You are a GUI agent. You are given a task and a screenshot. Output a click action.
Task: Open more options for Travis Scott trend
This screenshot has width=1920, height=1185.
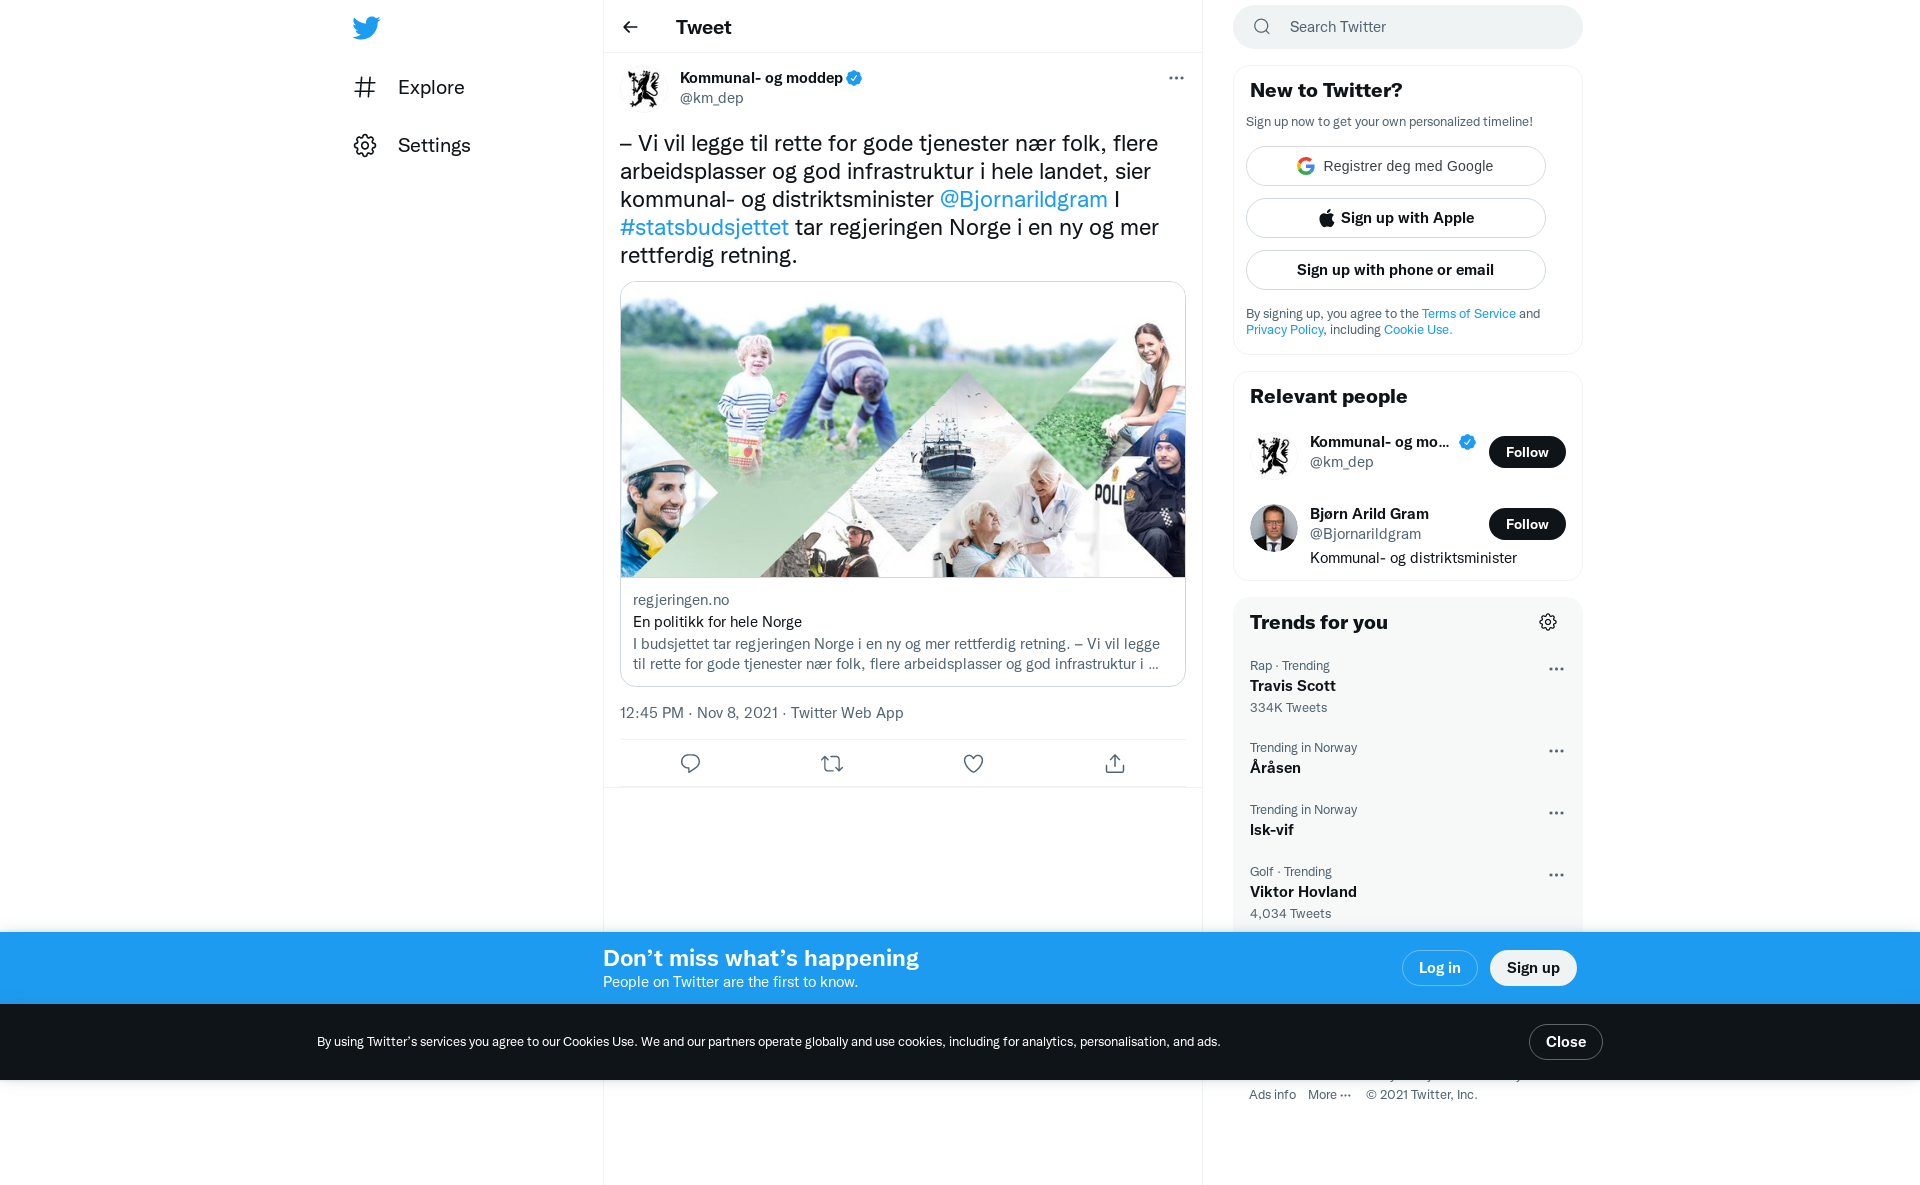click(1556, 669)
